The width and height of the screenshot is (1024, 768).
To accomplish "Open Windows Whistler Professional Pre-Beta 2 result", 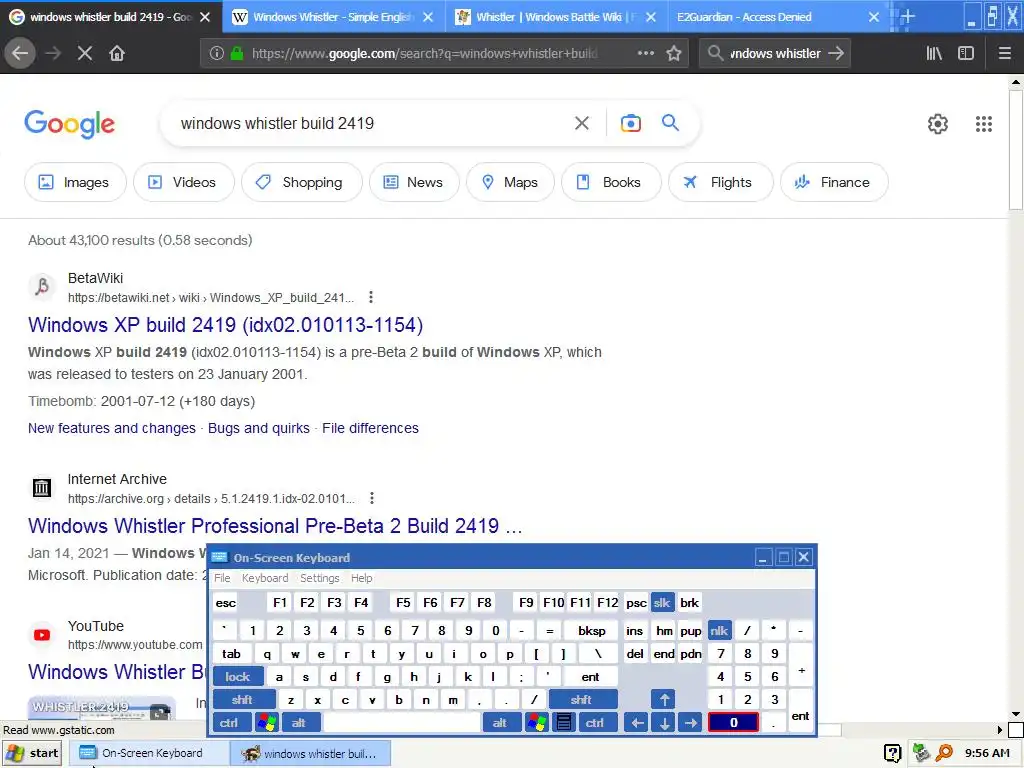I will tap(275, 526).
